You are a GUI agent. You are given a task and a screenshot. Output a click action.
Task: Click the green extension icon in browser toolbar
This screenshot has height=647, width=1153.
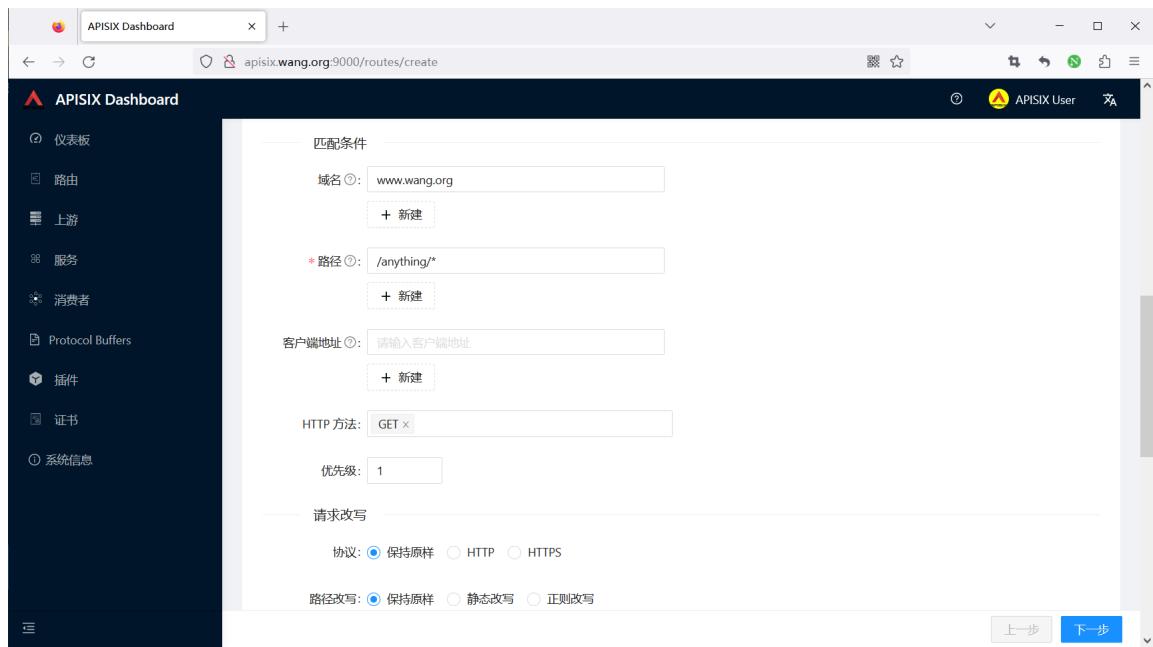coord(1074,62)
